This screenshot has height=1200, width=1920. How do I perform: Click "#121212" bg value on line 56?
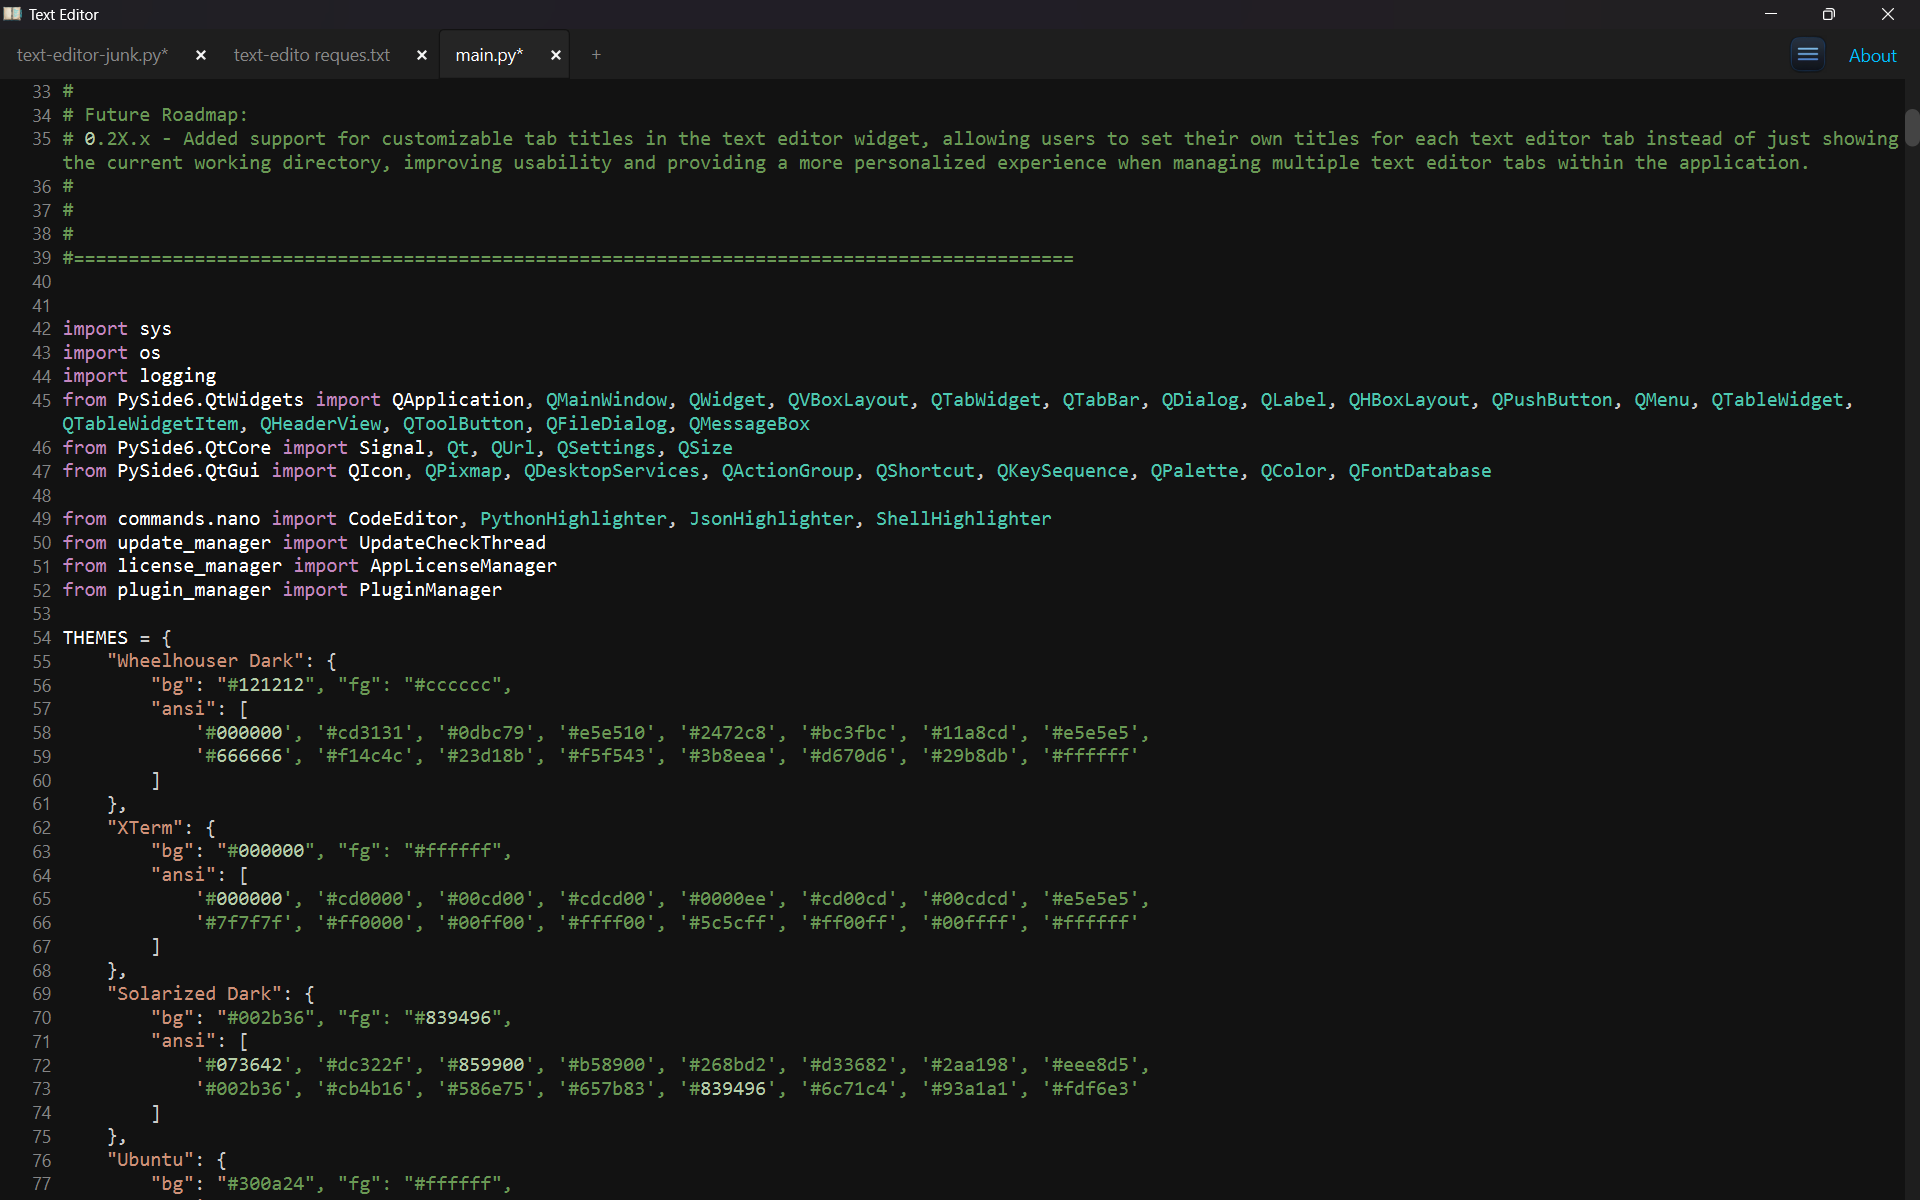click(x=265, y=685)
